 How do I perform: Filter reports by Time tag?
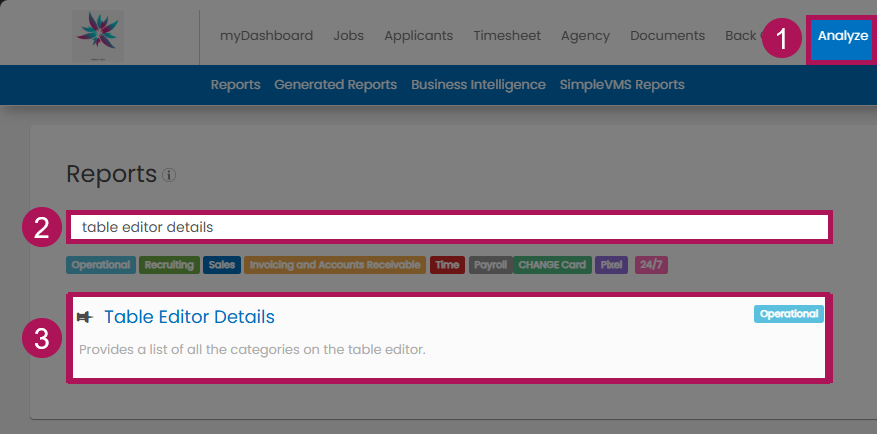click(x=447, y=265)
